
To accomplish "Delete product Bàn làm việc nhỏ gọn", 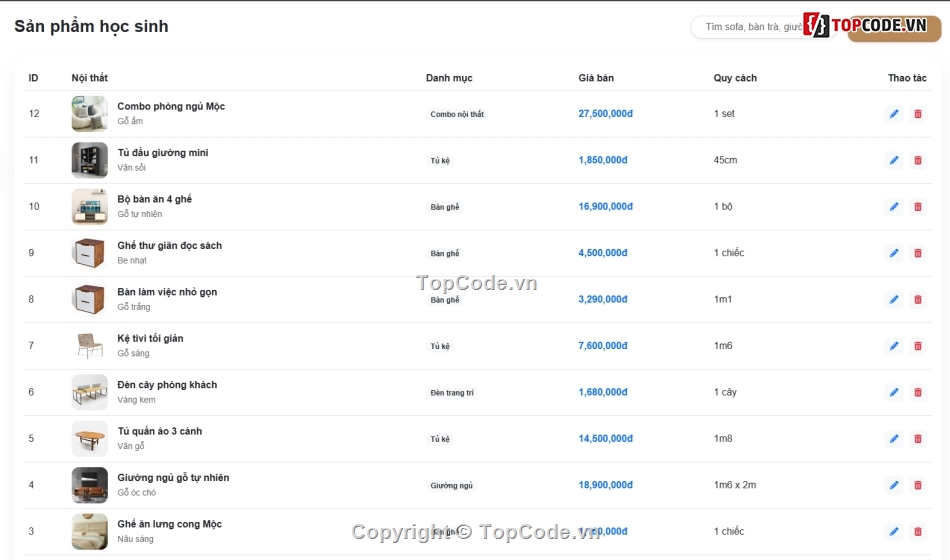I will tap(918, 299).
